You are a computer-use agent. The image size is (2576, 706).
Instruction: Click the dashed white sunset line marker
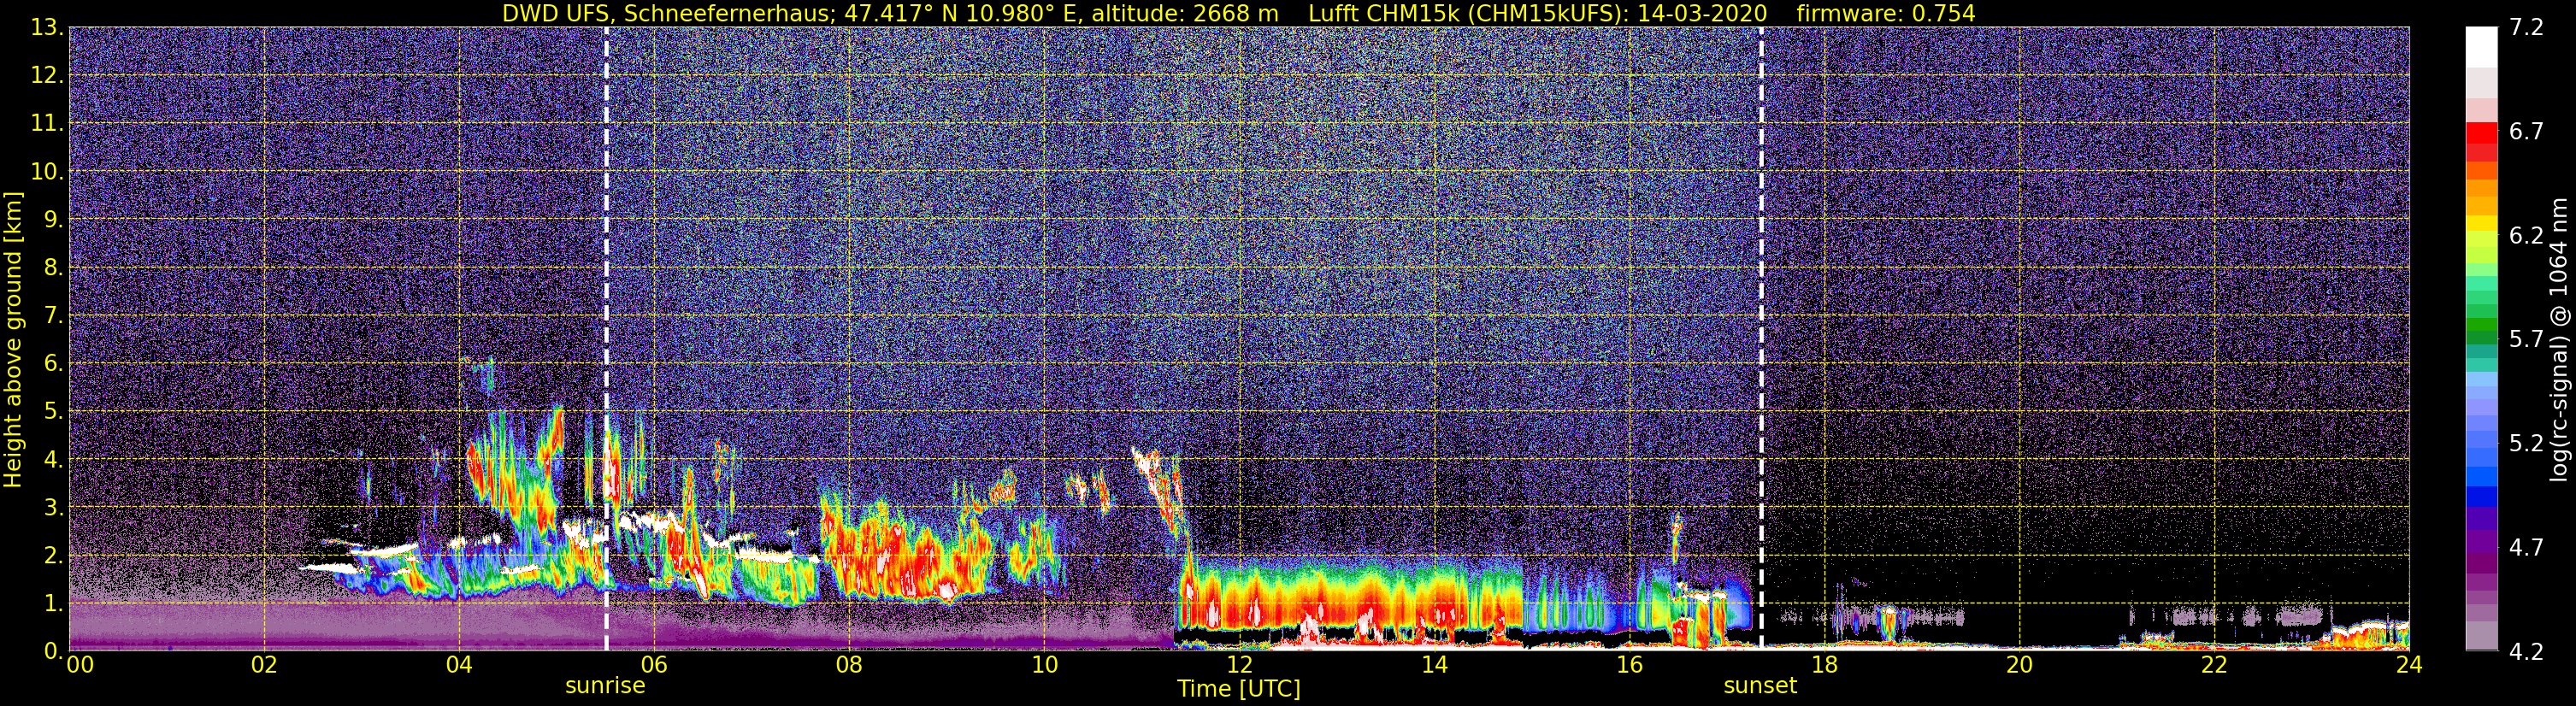[x=1761, y=338]
